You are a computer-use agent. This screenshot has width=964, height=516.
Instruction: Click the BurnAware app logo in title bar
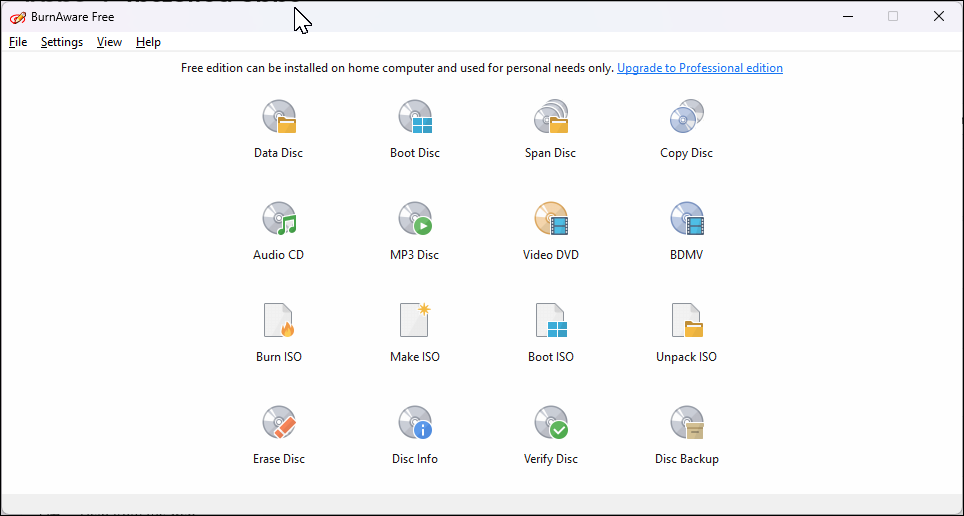pos(18,17)
